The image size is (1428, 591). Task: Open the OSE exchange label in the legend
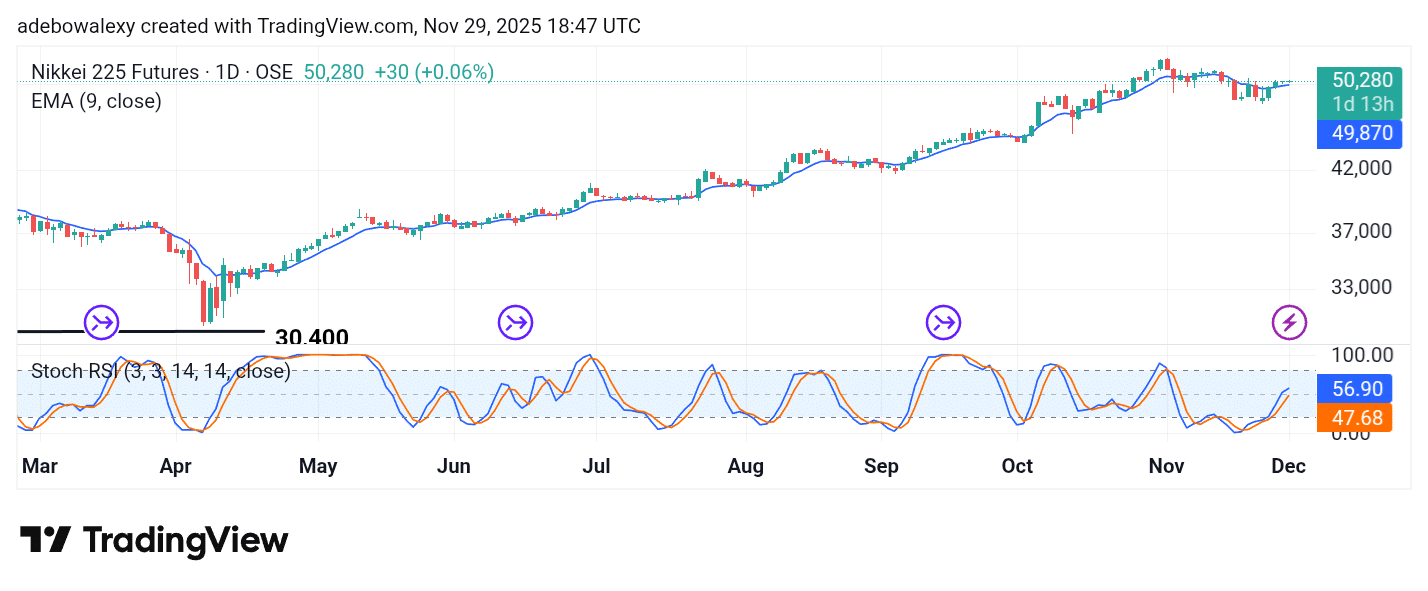coord(277,72)
